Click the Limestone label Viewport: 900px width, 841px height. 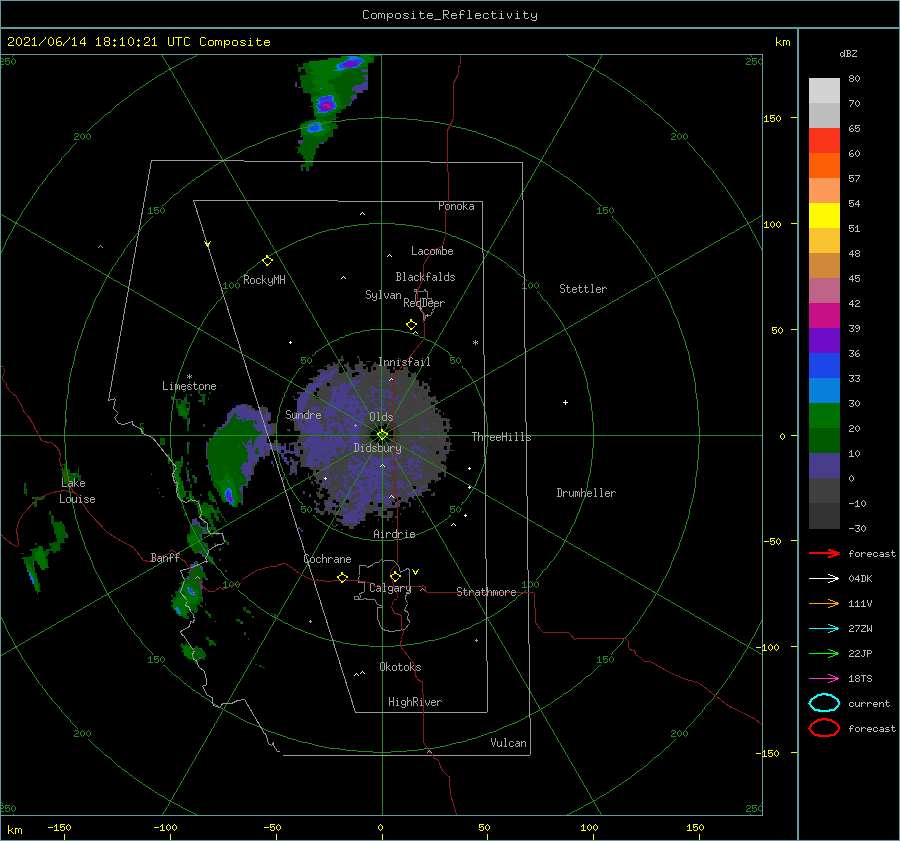[x=189, y=386]
